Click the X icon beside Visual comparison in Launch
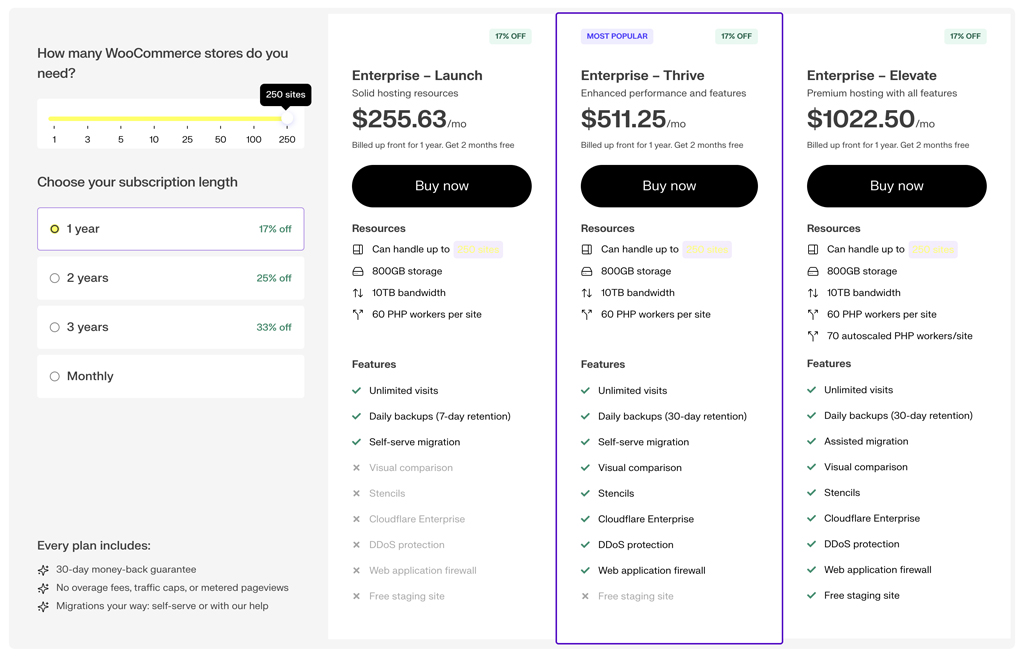 coord(357,467)
